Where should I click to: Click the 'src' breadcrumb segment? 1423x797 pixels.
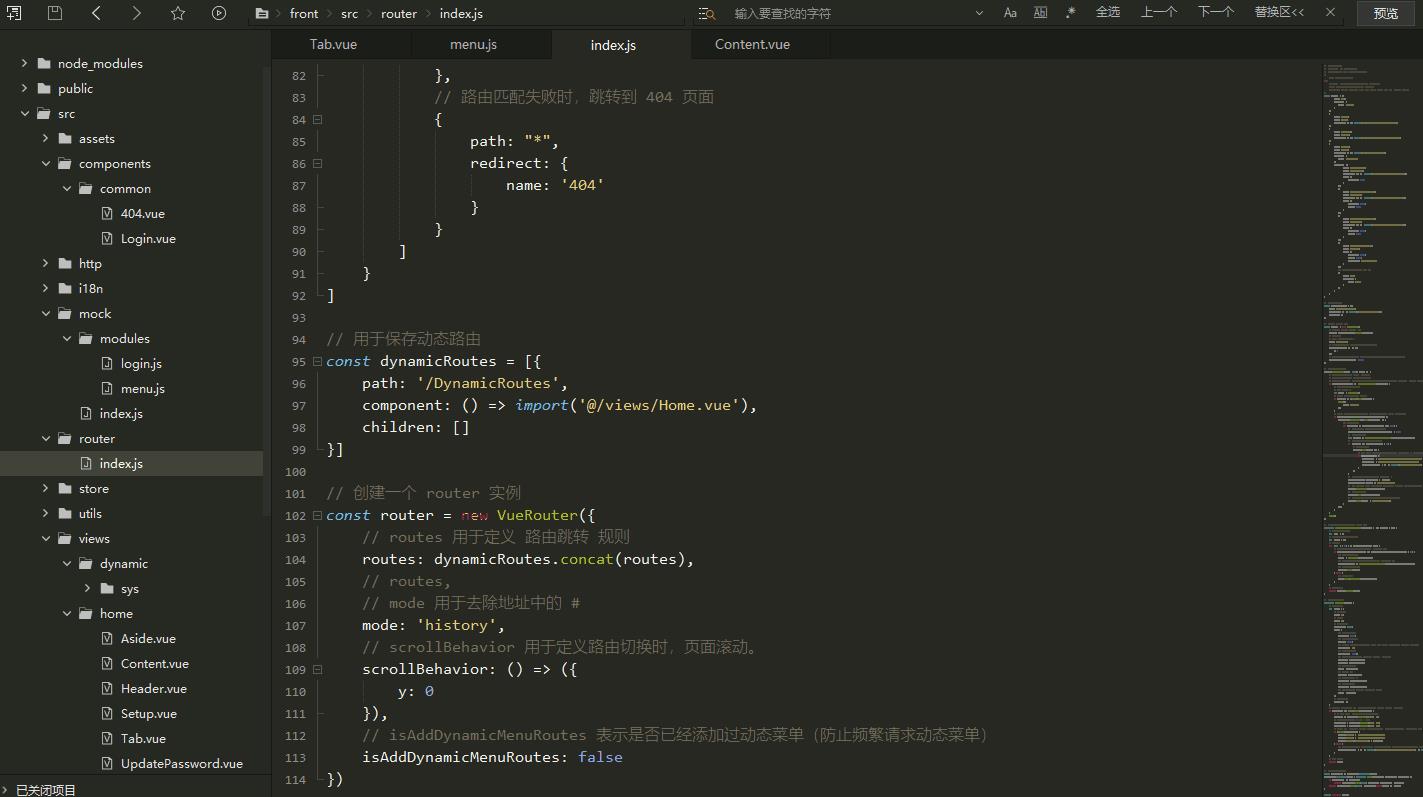point(349,13)
